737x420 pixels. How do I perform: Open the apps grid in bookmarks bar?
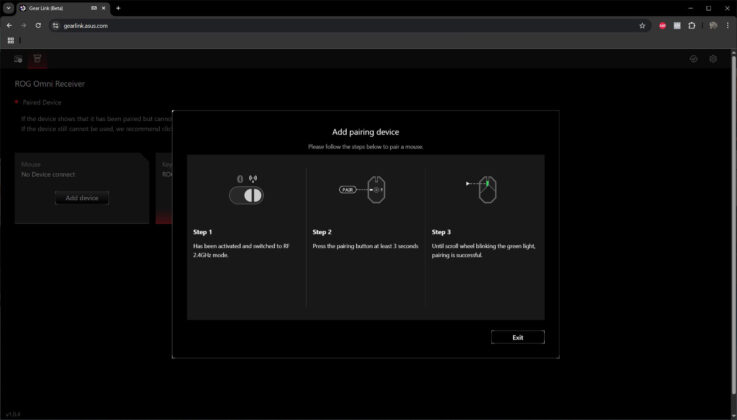[x=11, y=41]
